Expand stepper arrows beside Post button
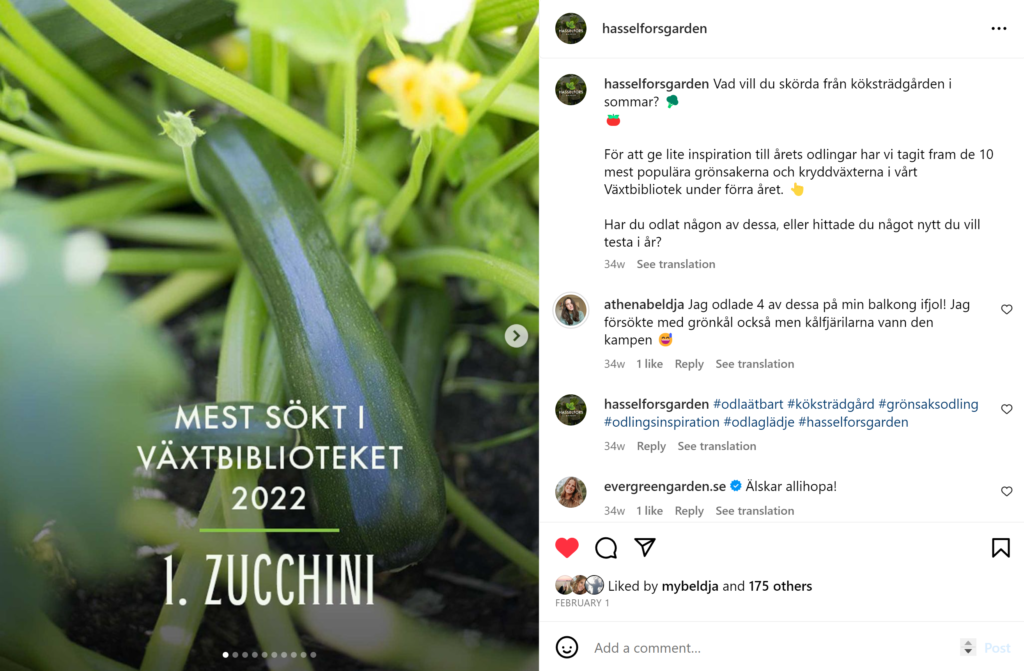Image resolution: width=1024 pixels, height=671 pixels. point(968,647)
